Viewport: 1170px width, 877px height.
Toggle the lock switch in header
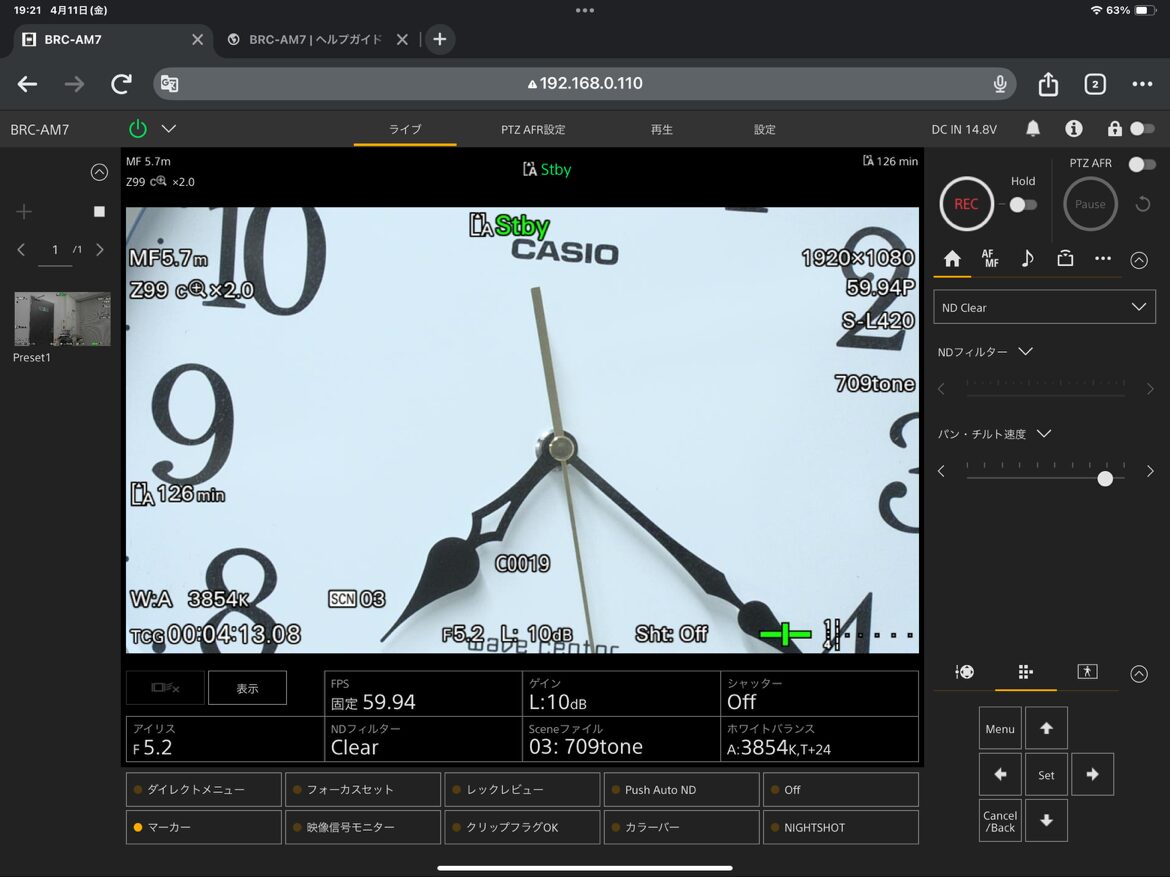(x=1142, y=129)
